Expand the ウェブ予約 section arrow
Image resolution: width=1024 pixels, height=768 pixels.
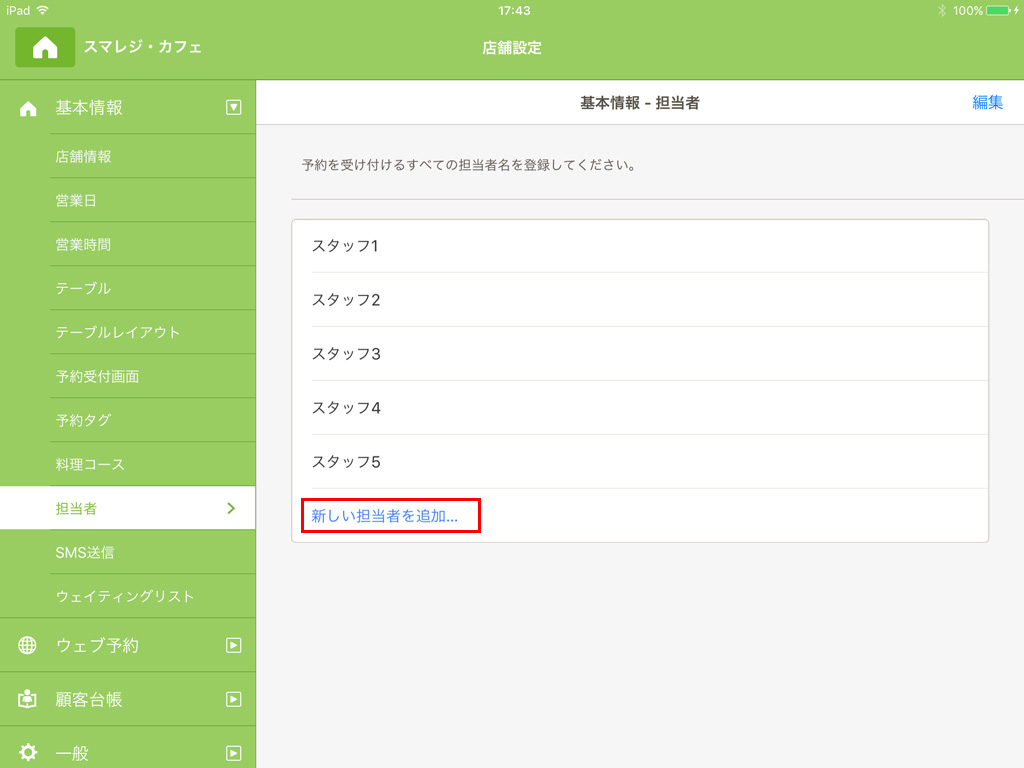[234, 645]
